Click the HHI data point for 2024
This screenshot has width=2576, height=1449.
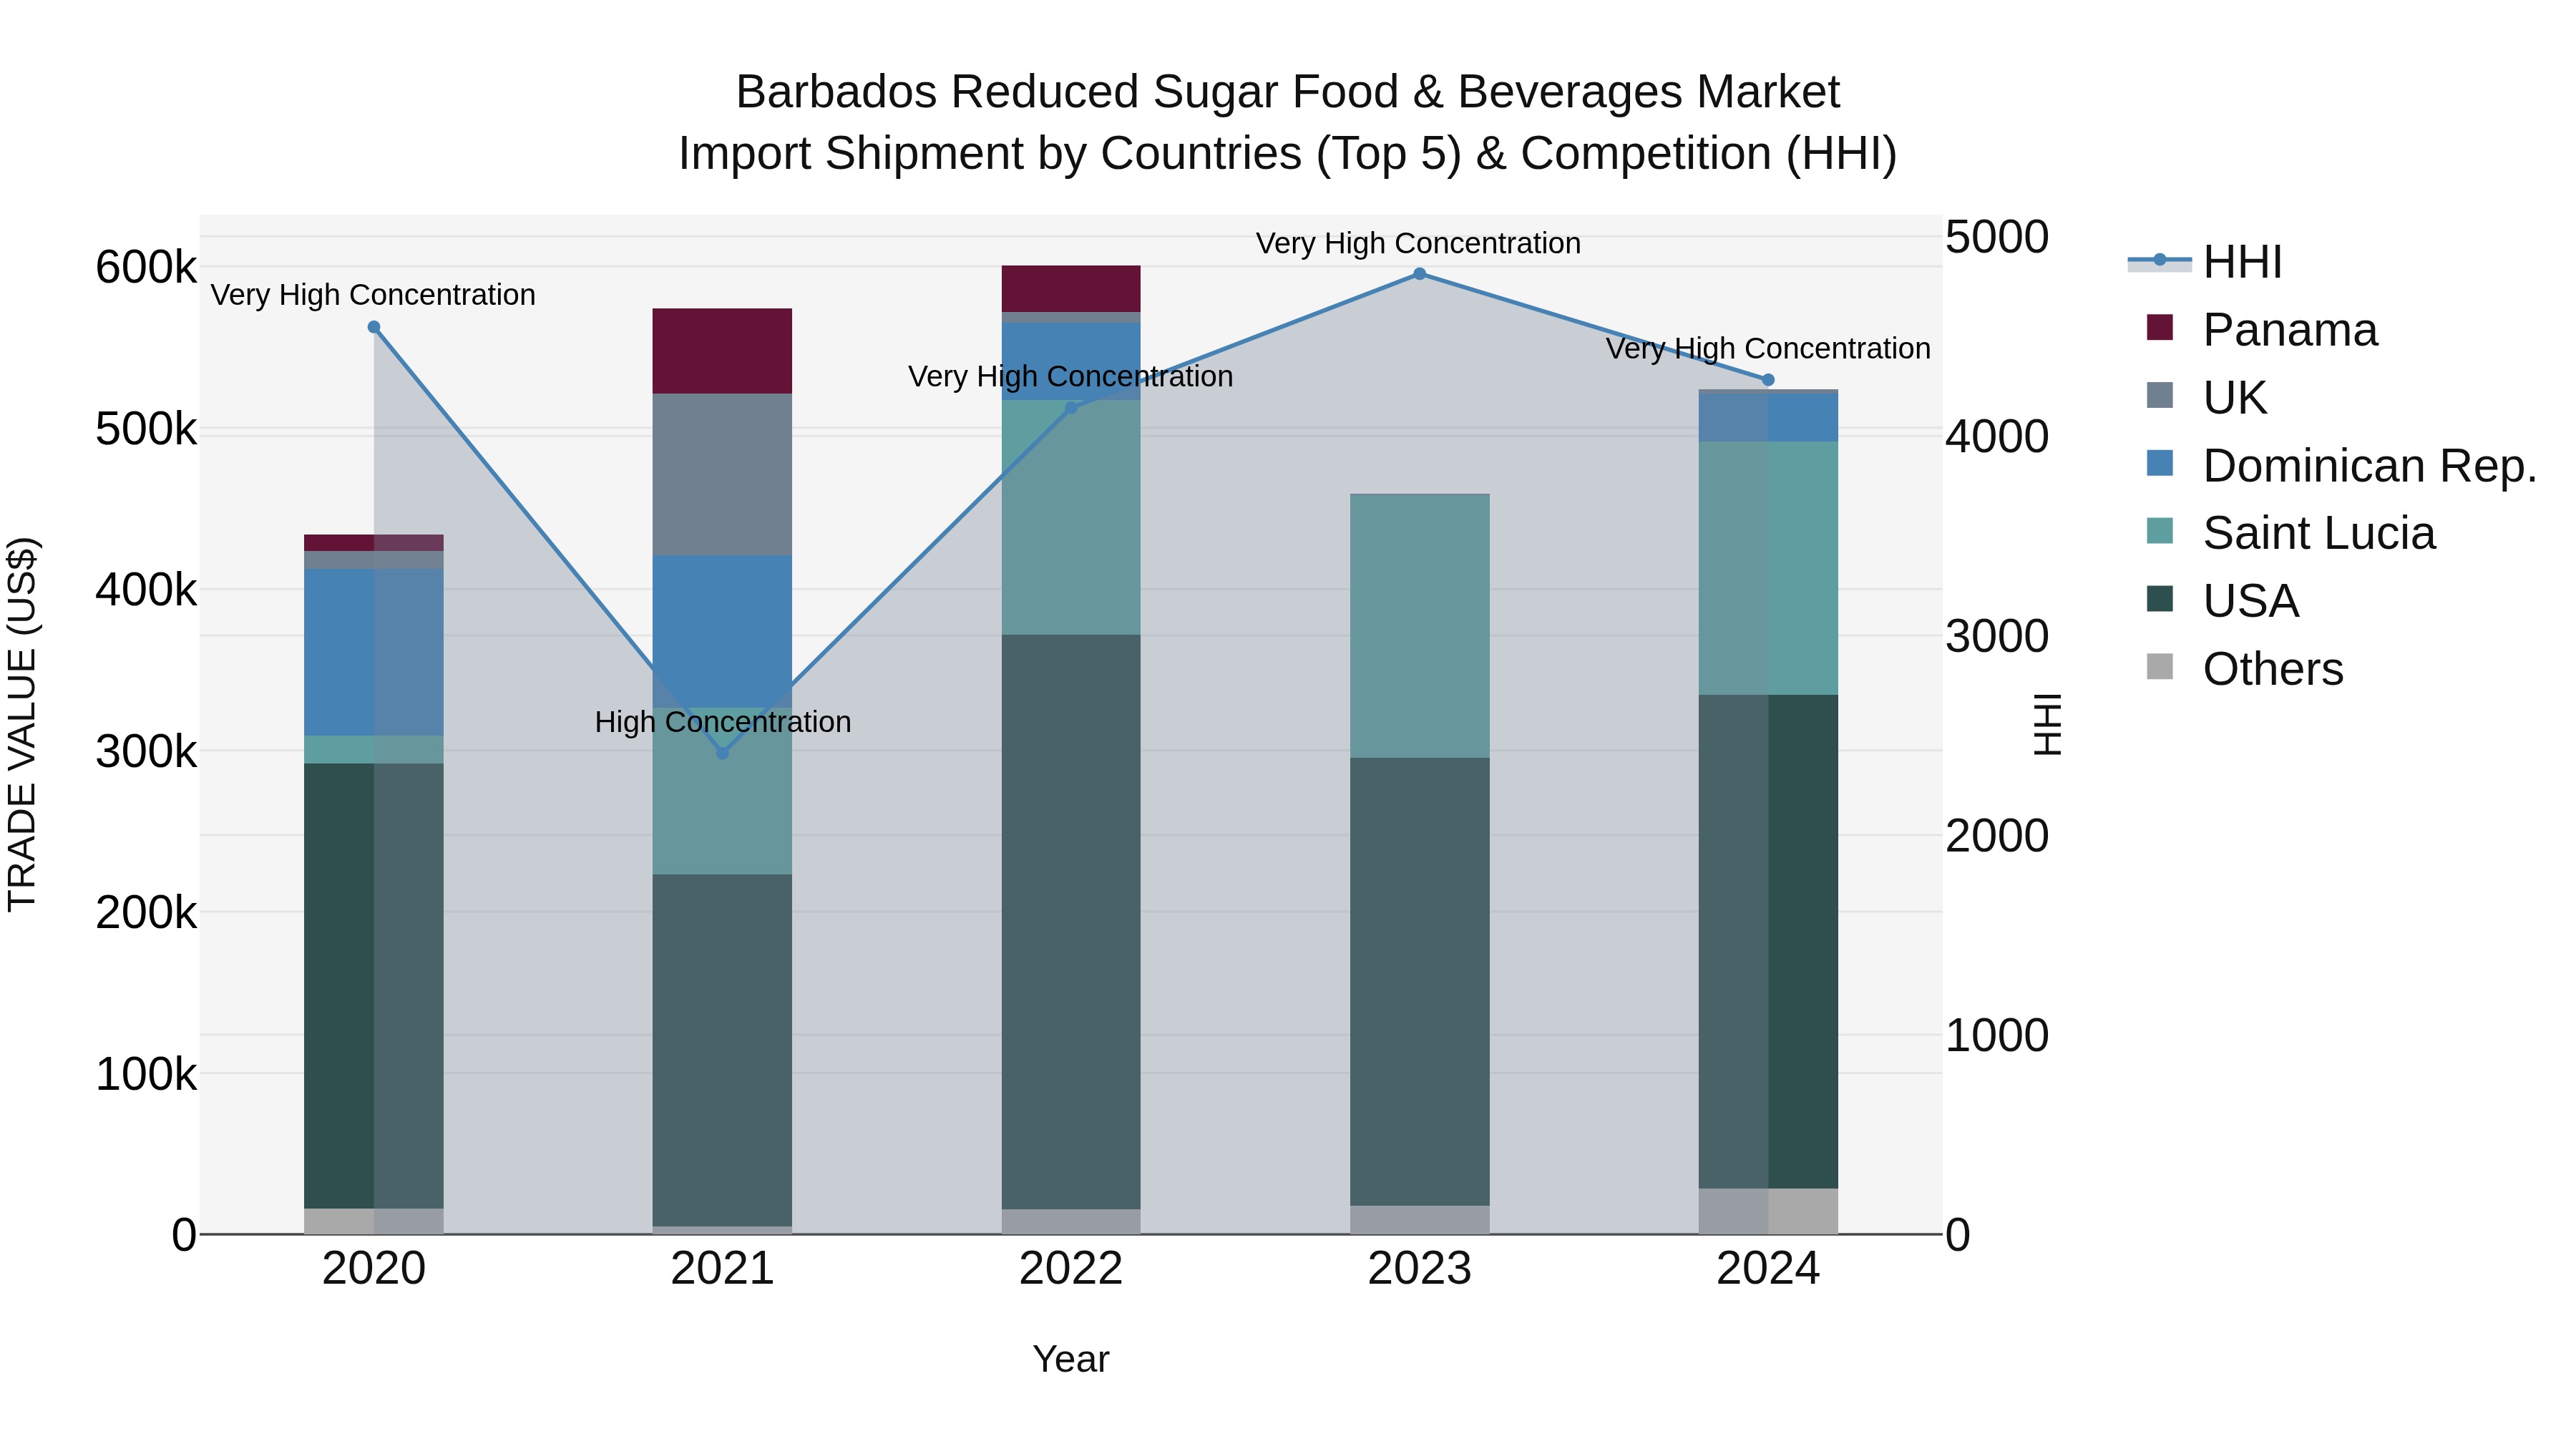(x=1768, y=380)
